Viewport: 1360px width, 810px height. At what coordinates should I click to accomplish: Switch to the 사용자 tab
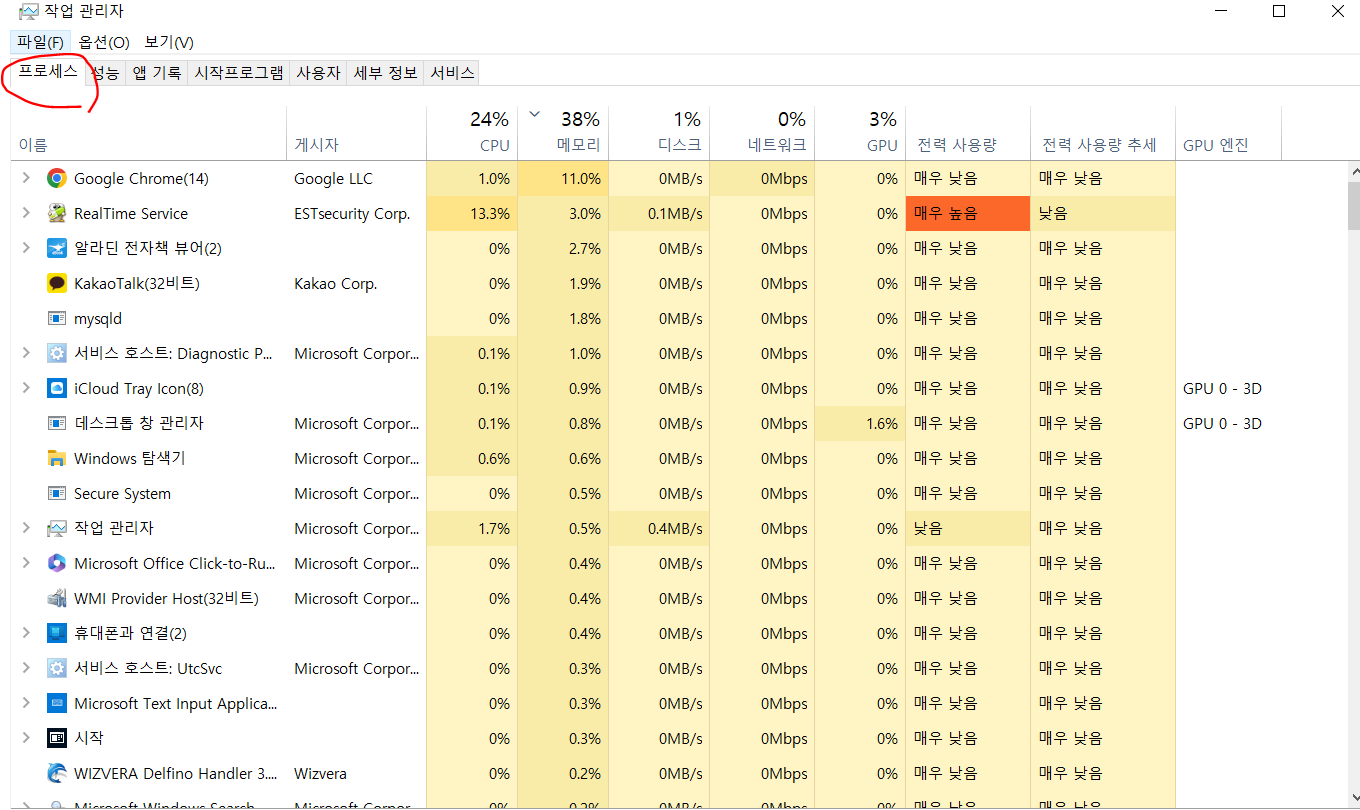(319, 73)
